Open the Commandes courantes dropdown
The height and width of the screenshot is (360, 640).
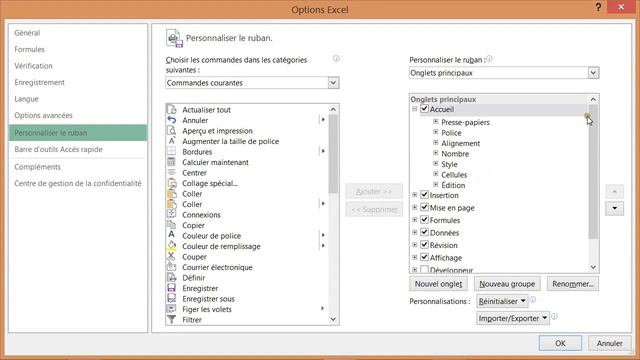[x=333, y=83]
